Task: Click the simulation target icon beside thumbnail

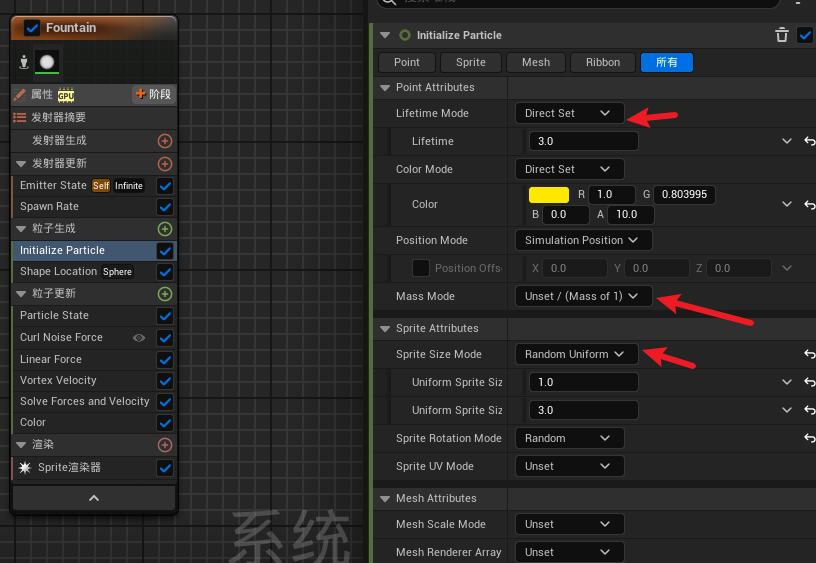Action: (x=23, y=62)
